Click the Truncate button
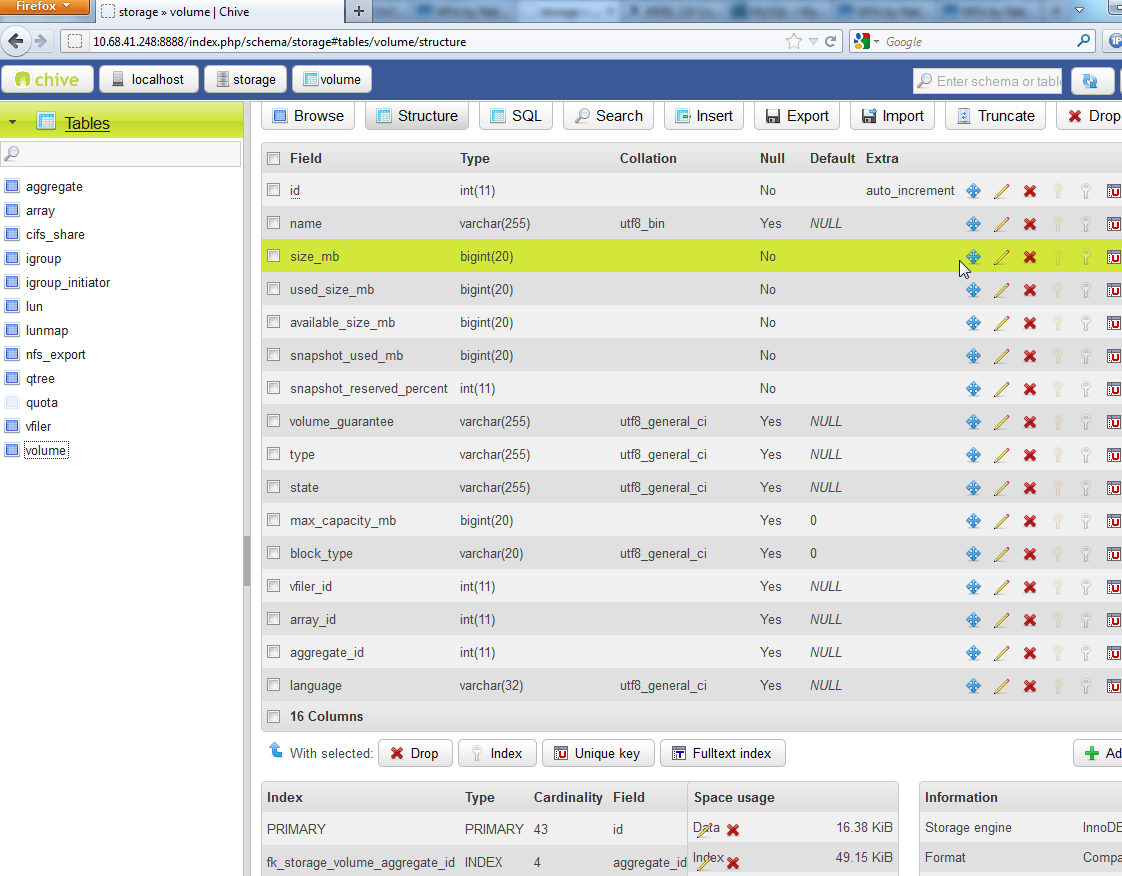This screenshot has height=876, width=1122. pos(995,116)
